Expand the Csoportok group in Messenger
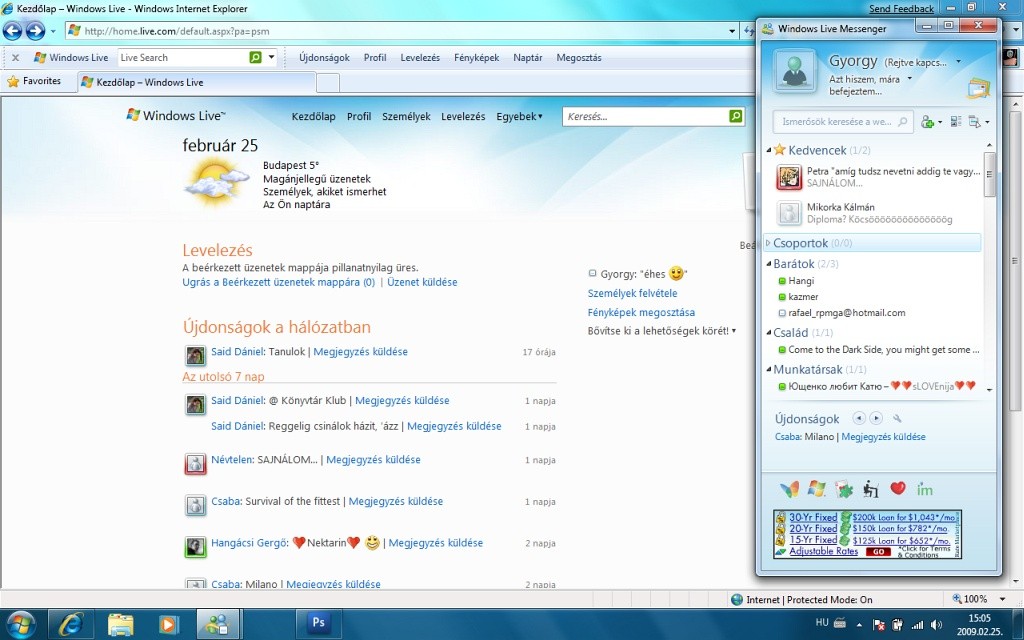This screenshot has width=1024, height=640. [x=768, y=243]
